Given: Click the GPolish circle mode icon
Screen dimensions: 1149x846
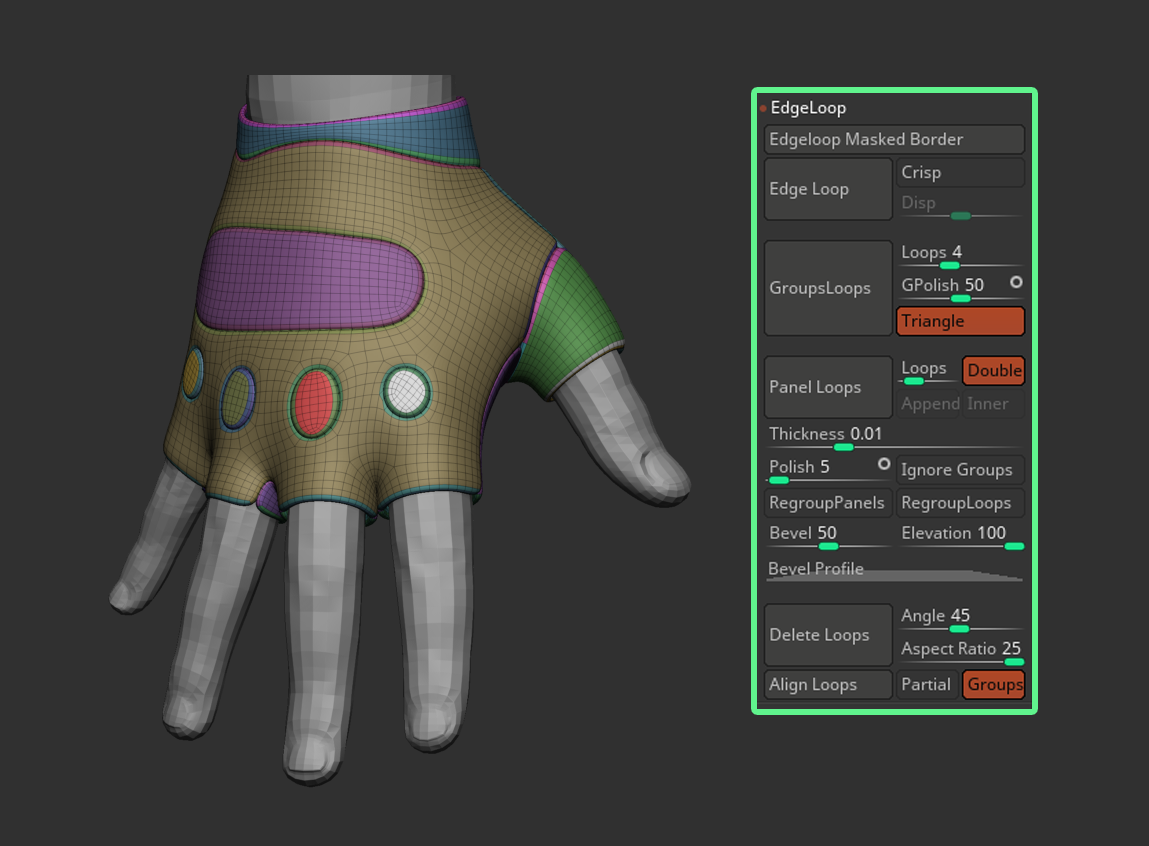Looking at the screenshot, I should click(1016, 283).
